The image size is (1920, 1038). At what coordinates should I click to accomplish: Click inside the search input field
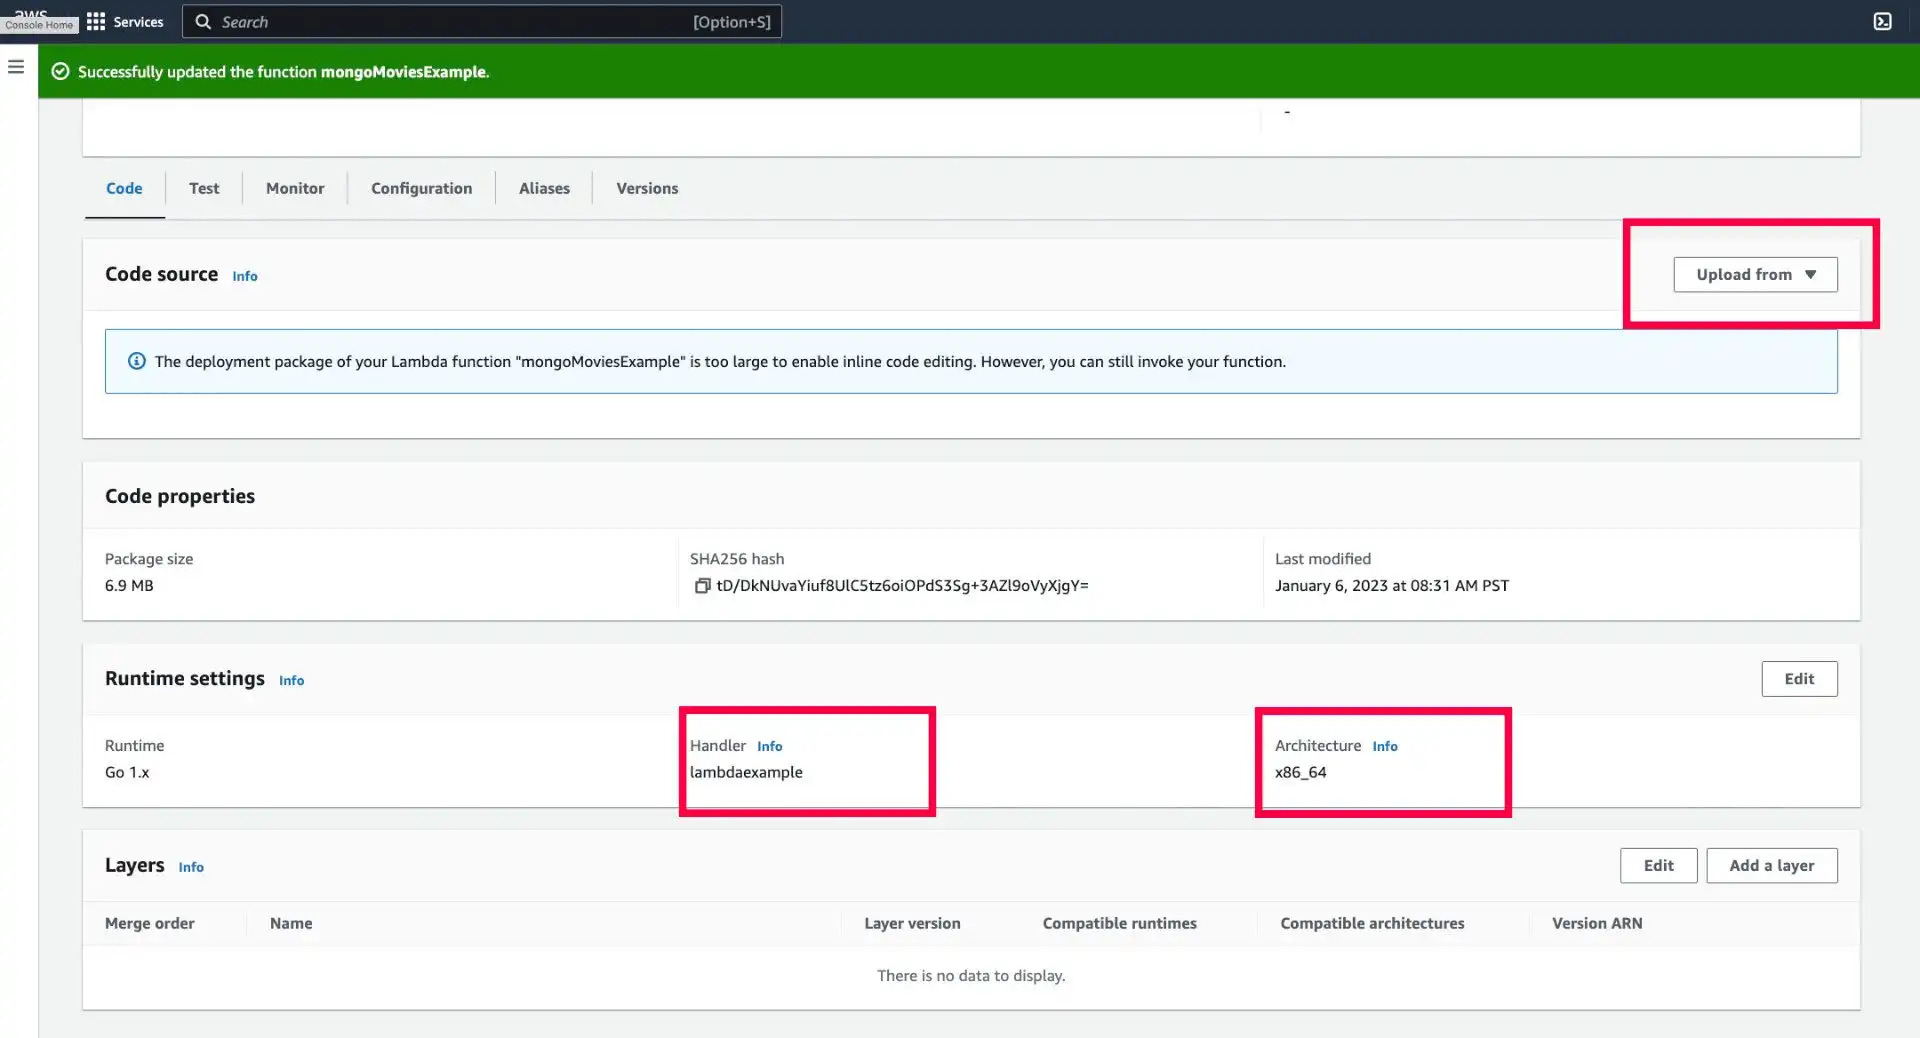pos(450,21)
